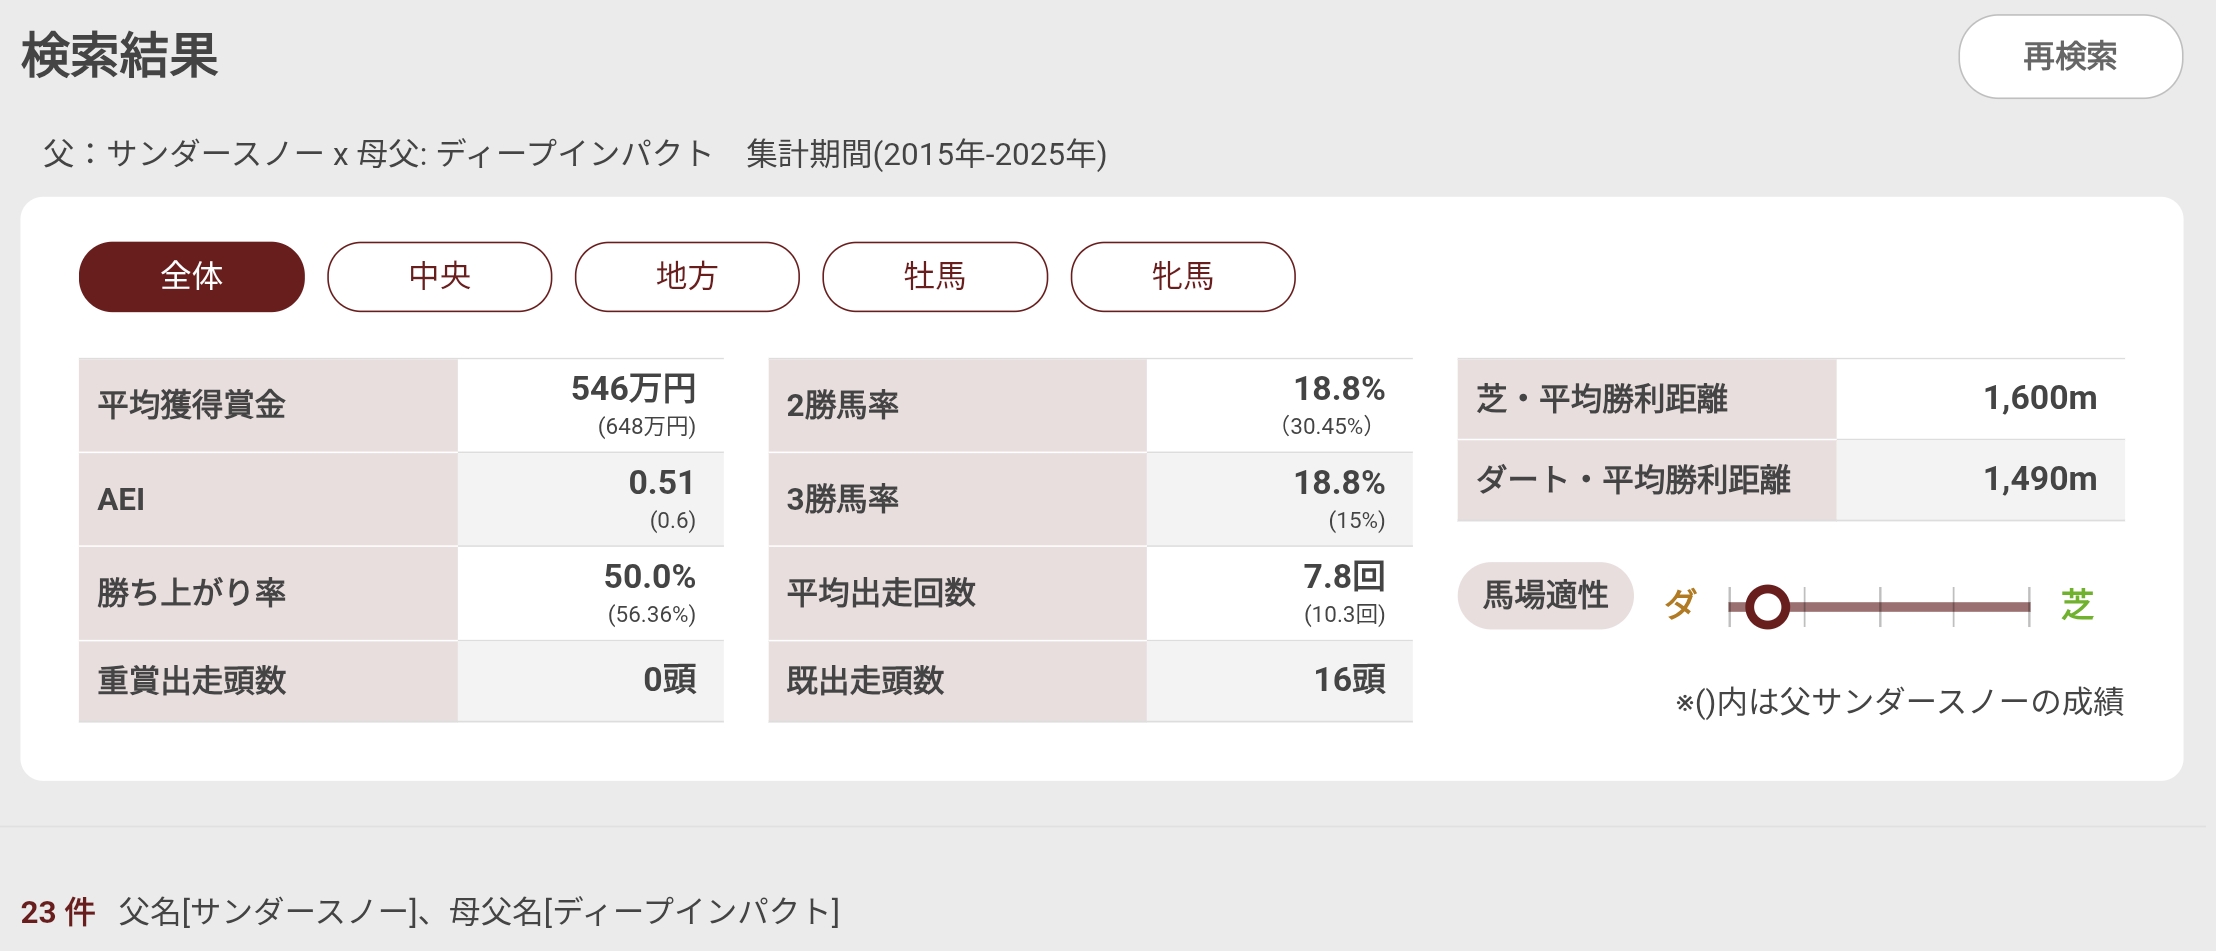Click the ダート・平均勝利距離 row label
Viewport: 2216px width, 951px height.
[1633, 480]
